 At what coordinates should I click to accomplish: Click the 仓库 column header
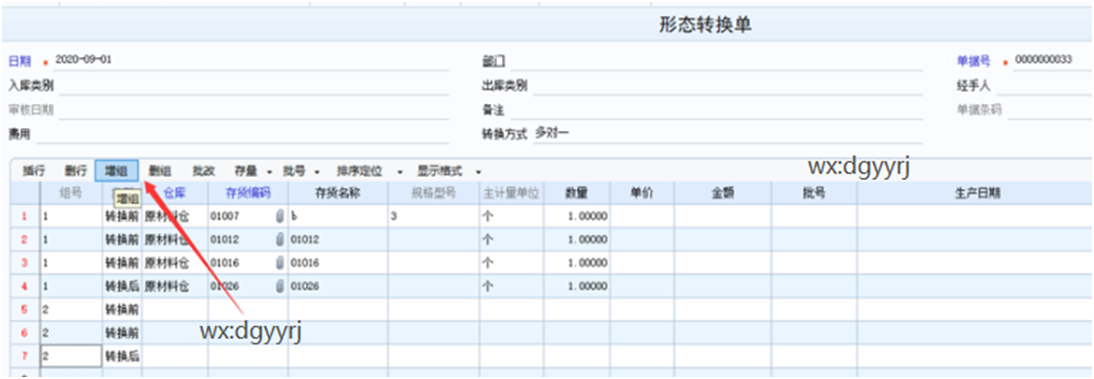pos(174,193)
